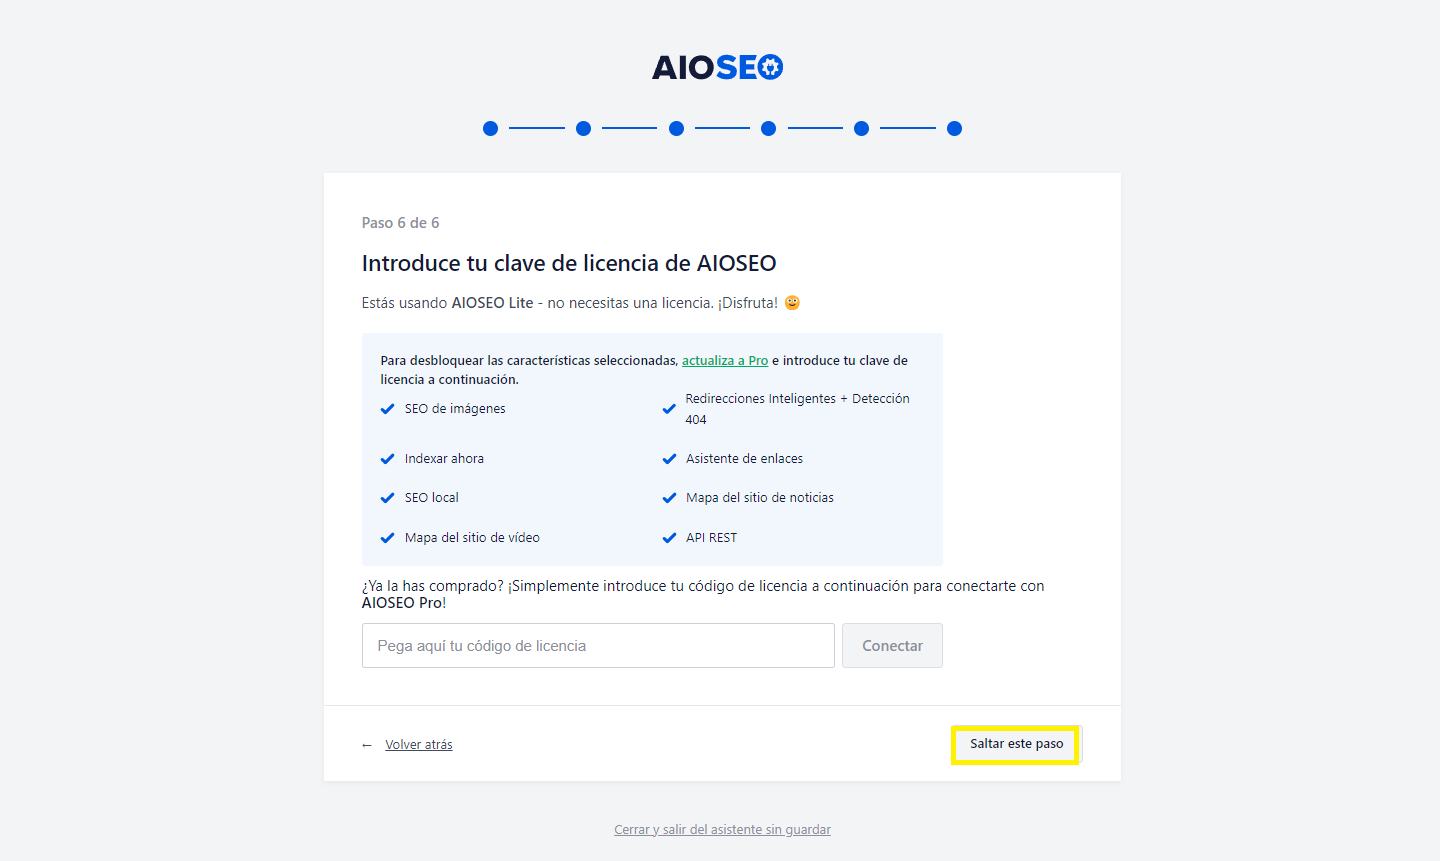The image size is (1440, 861).
Task: Click the SEO local checkmark icon
Action: tap(388, 498)
